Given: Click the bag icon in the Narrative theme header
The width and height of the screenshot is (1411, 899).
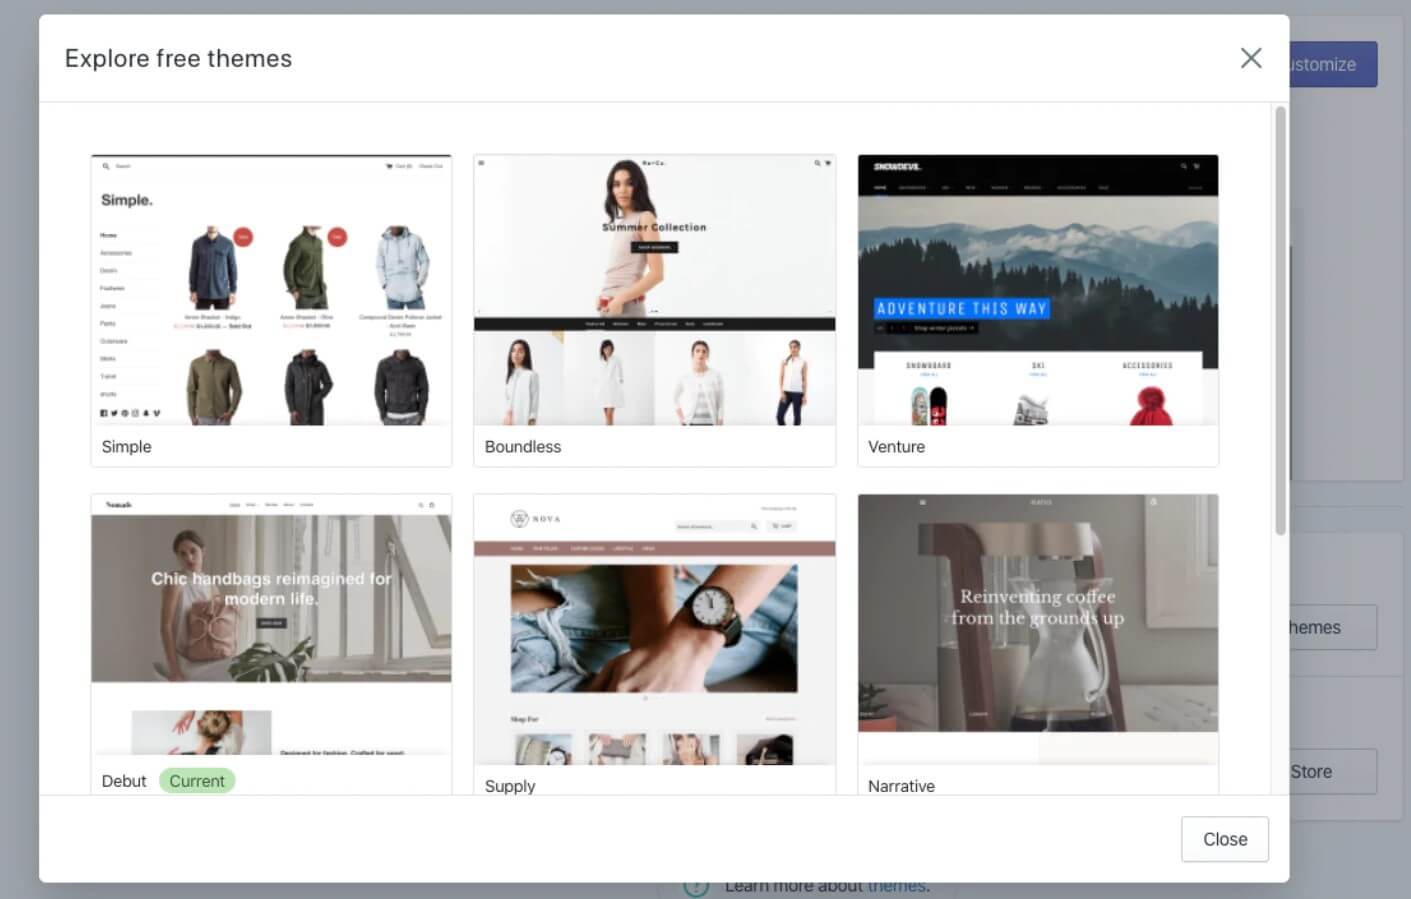Looking at the screenshot, I should pos(1155,500).
